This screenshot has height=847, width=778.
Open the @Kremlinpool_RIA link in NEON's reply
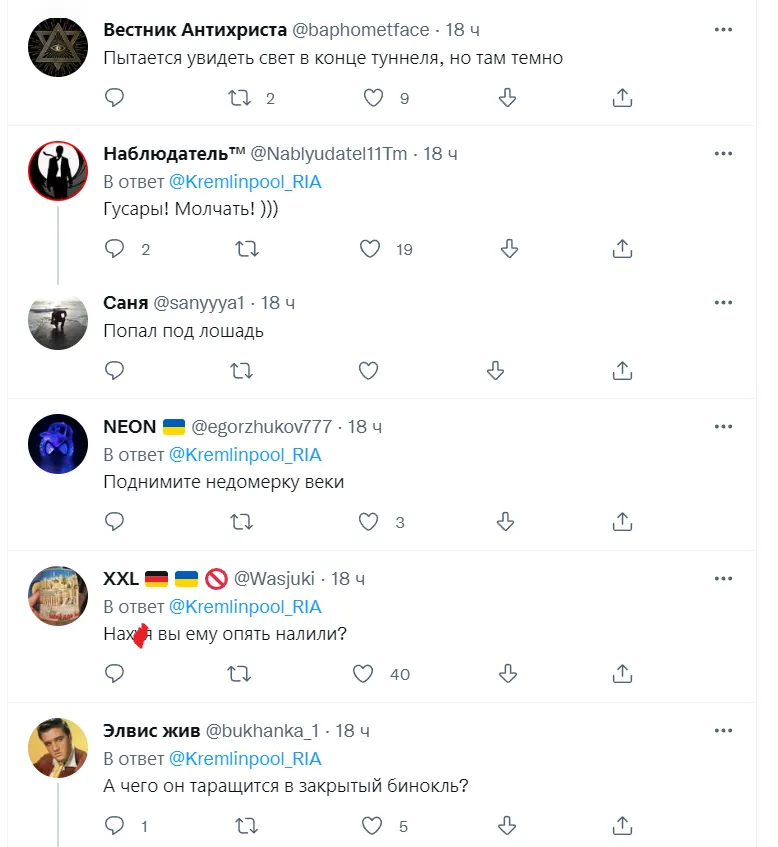tap(246, 455)
